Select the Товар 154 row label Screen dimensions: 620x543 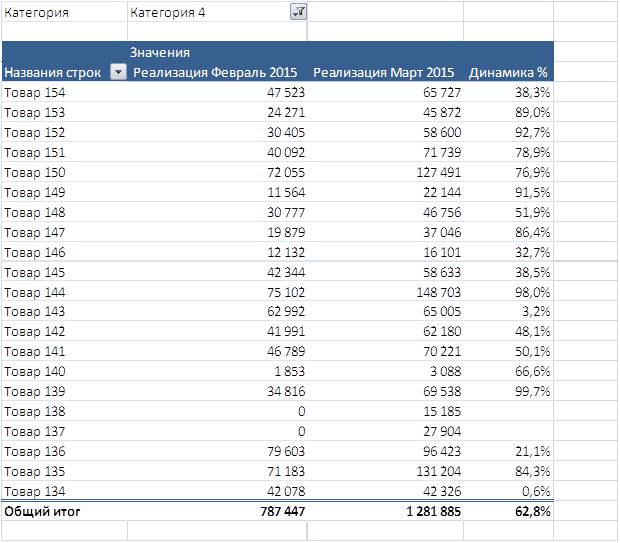[x=35, y=92]
